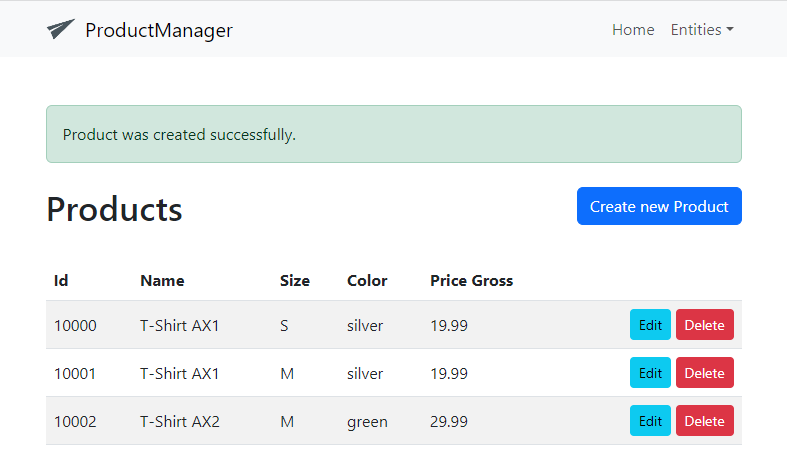Click the Color column header

coord(367,280)
